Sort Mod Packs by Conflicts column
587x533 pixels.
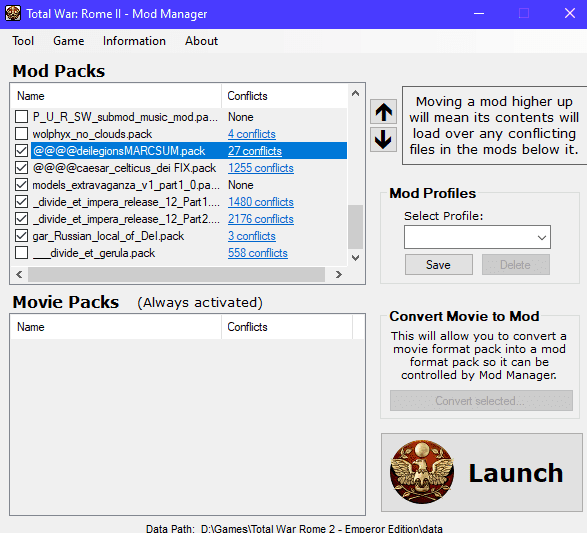tap(285, 96)
